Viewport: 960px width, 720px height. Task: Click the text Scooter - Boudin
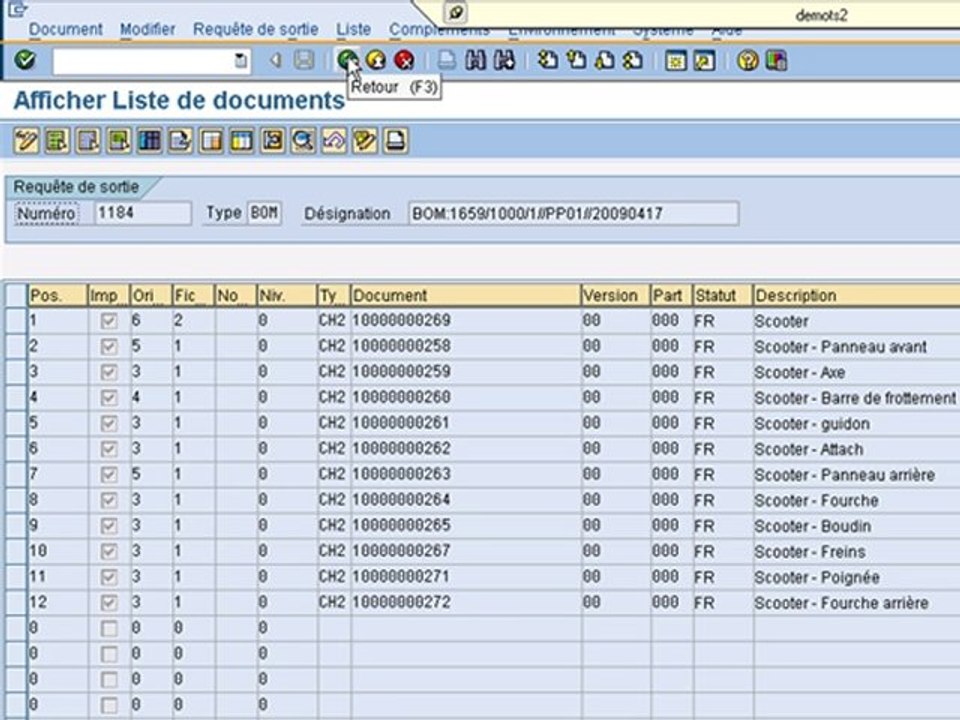tap(812, 526)
